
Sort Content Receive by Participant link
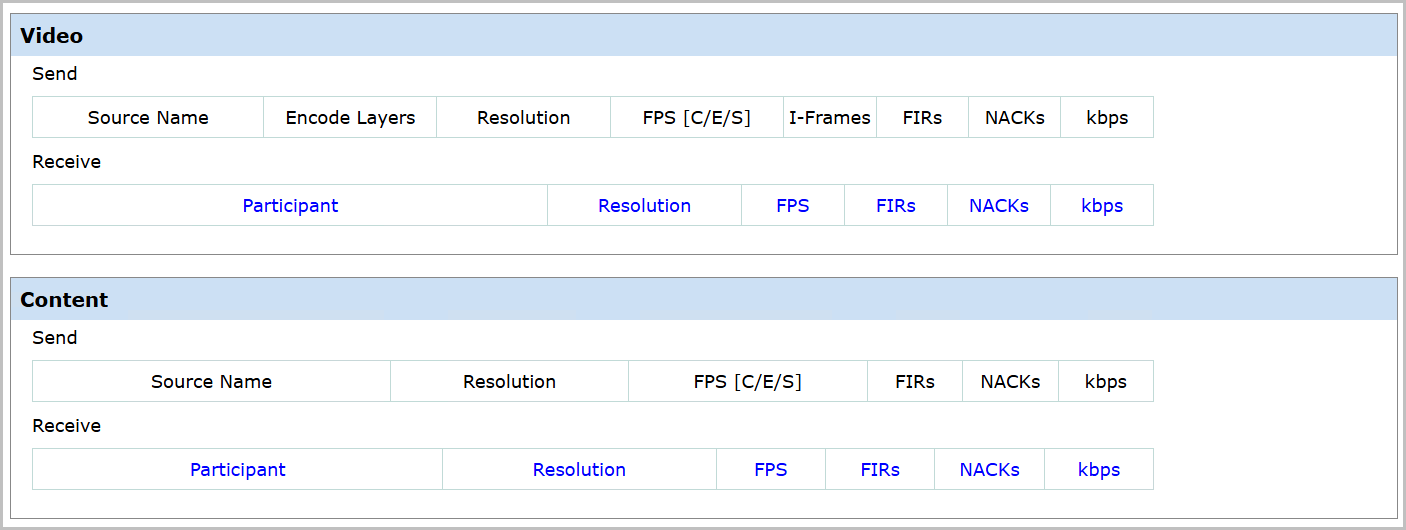pos(237,470)
